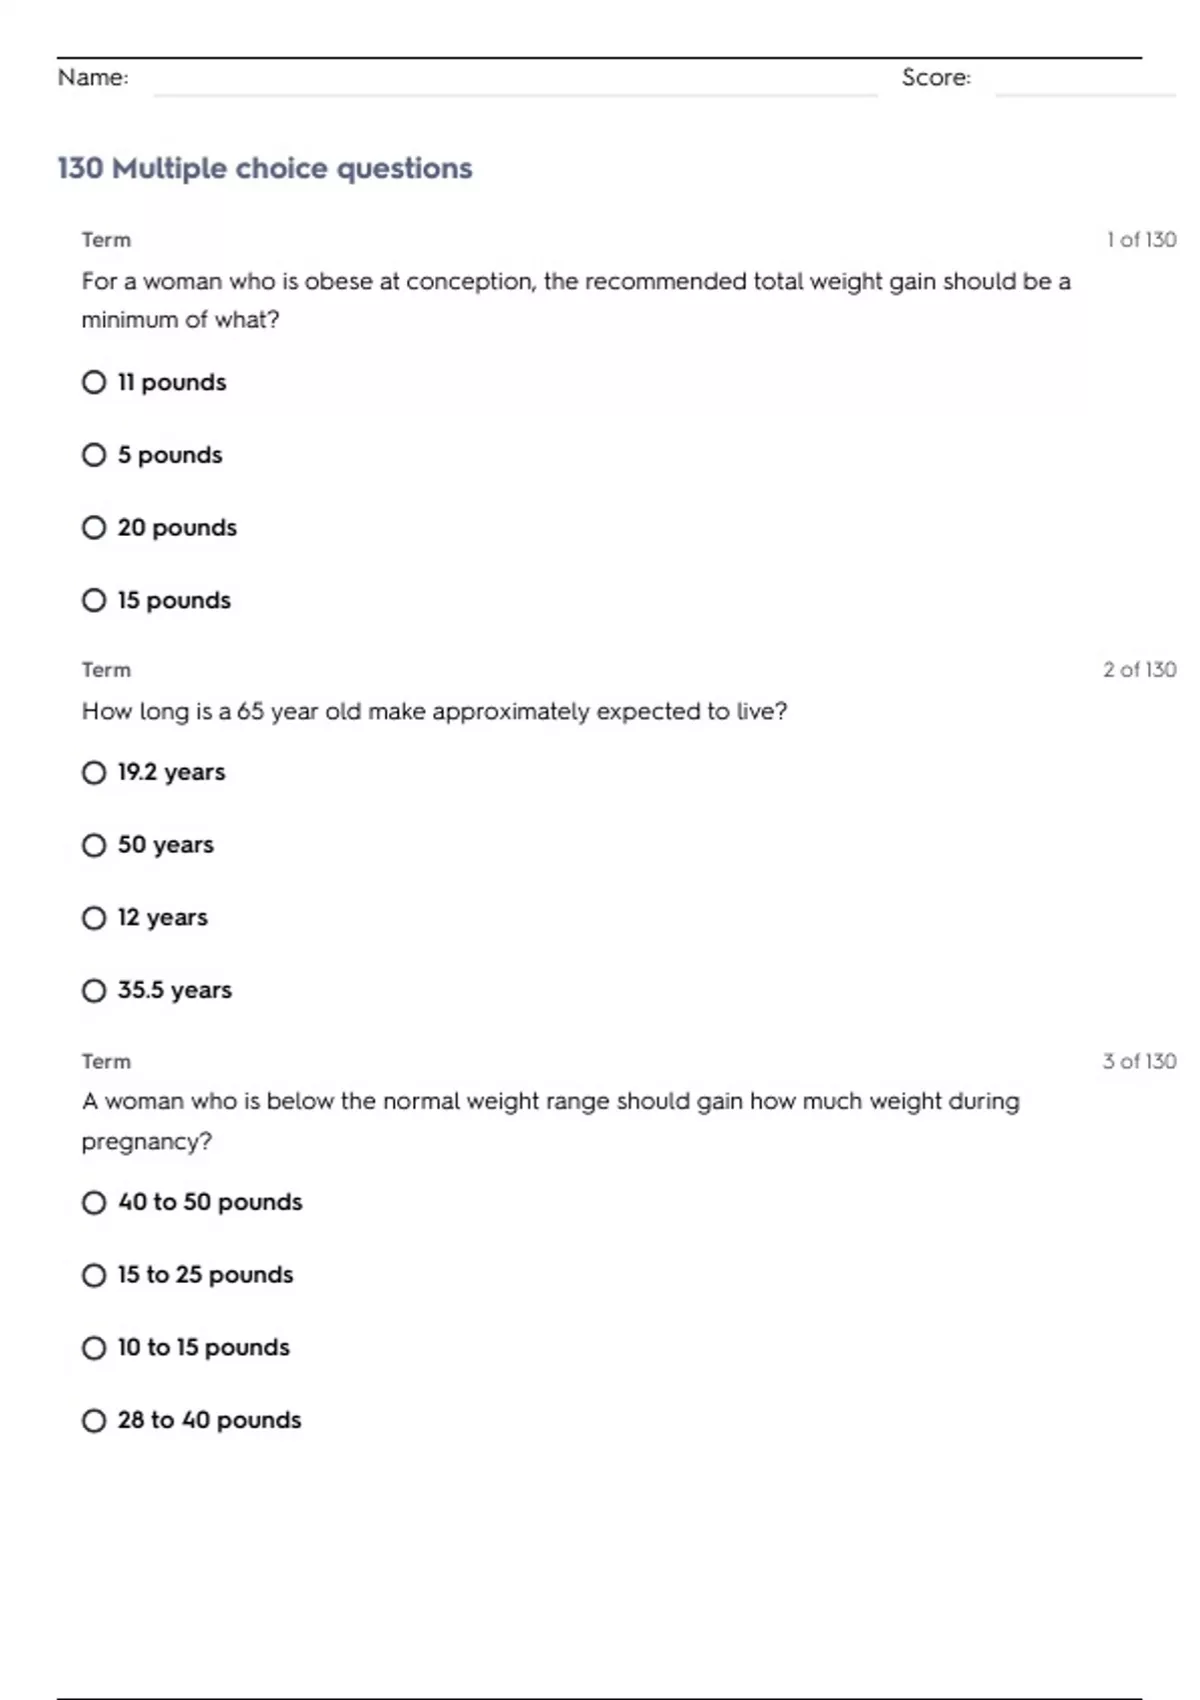Click the '1 of 130' counter
Viewport: 1200px width, 1700px height.
click(1141, 240)
